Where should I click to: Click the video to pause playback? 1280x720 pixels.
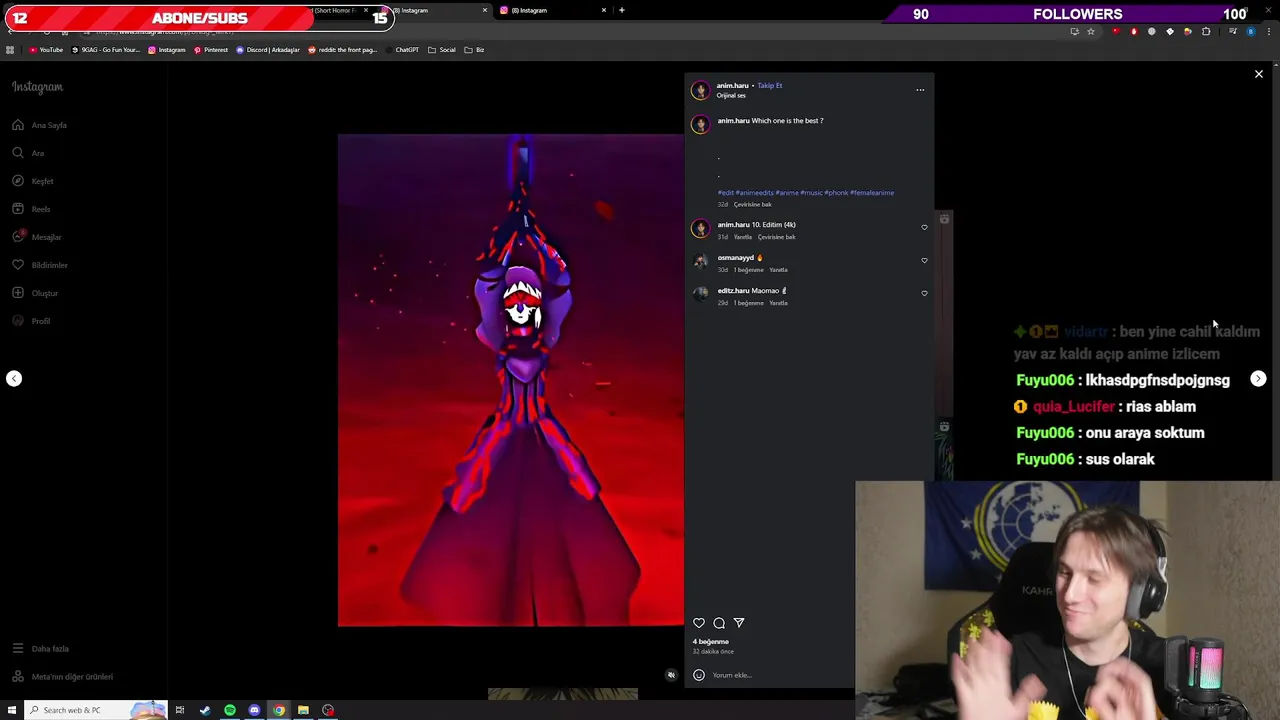511,380
